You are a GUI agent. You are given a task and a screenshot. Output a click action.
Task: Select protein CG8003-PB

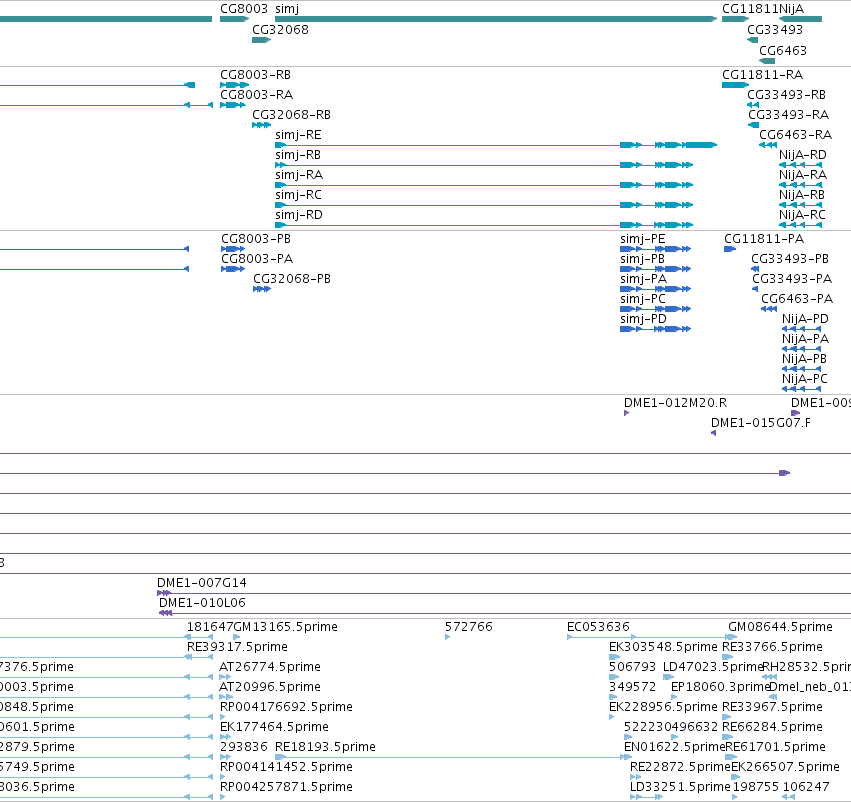(x=256, y=239)
